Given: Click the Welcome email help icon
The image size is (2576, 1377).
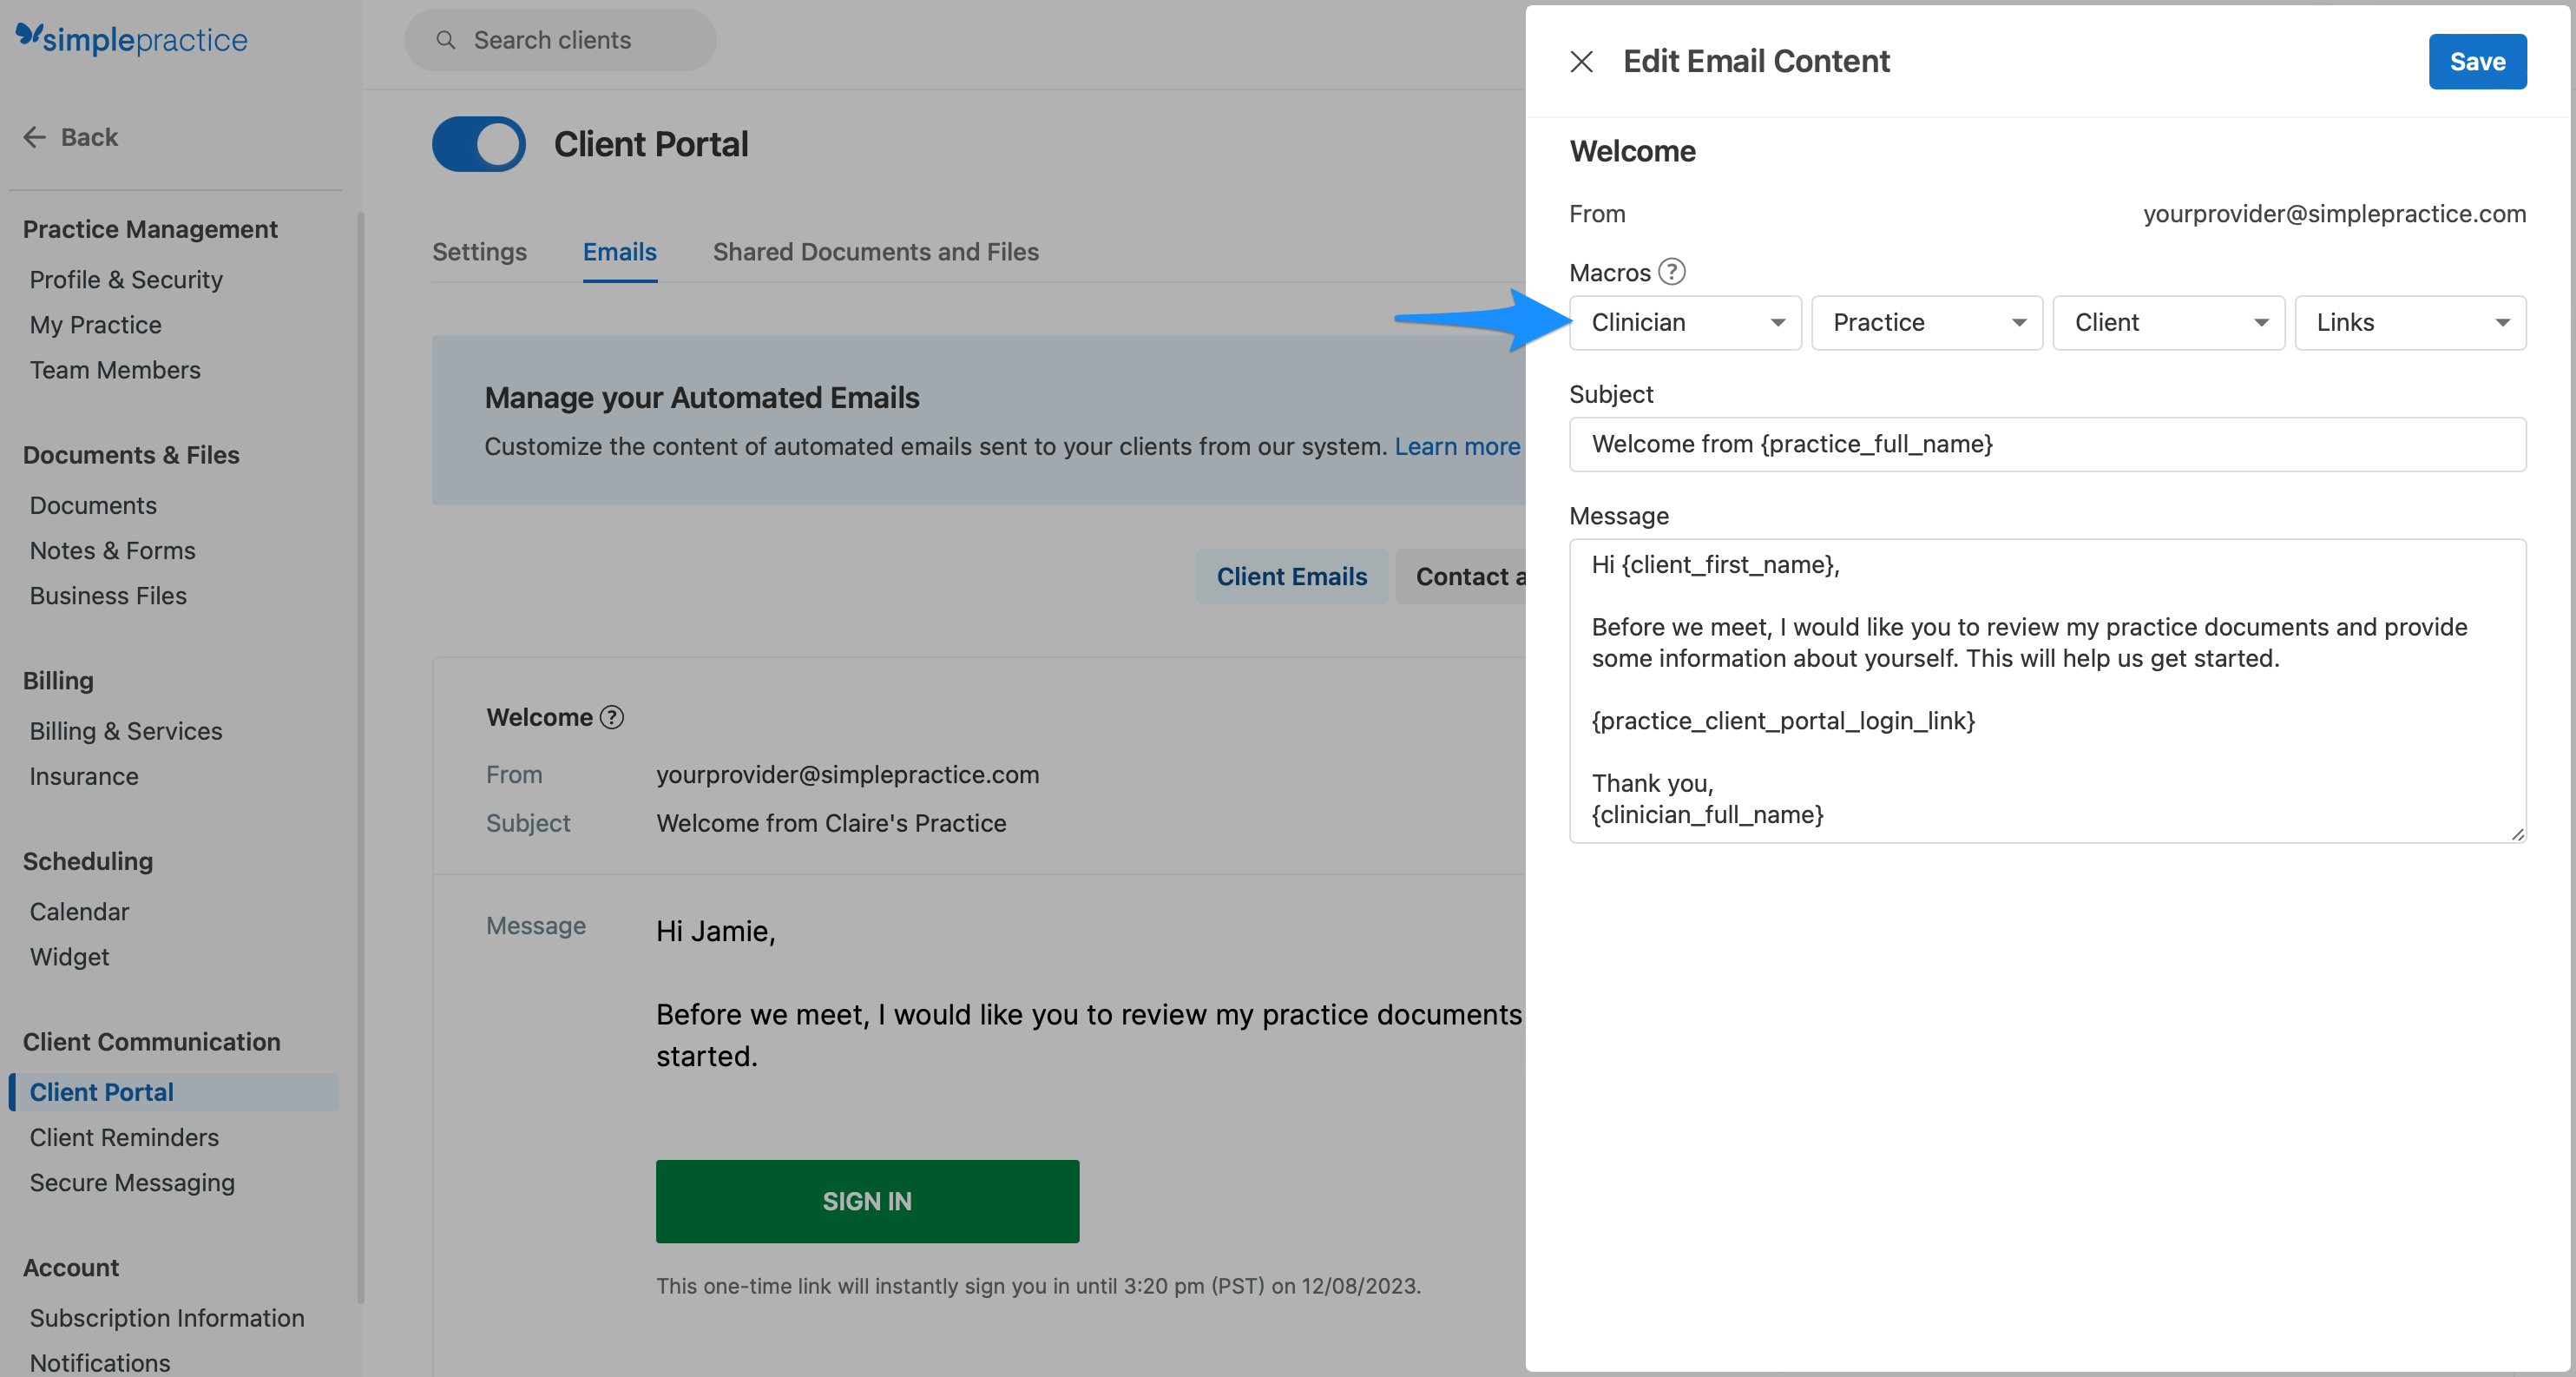Looking at the screenshot, I should click(x=612, y=716).
